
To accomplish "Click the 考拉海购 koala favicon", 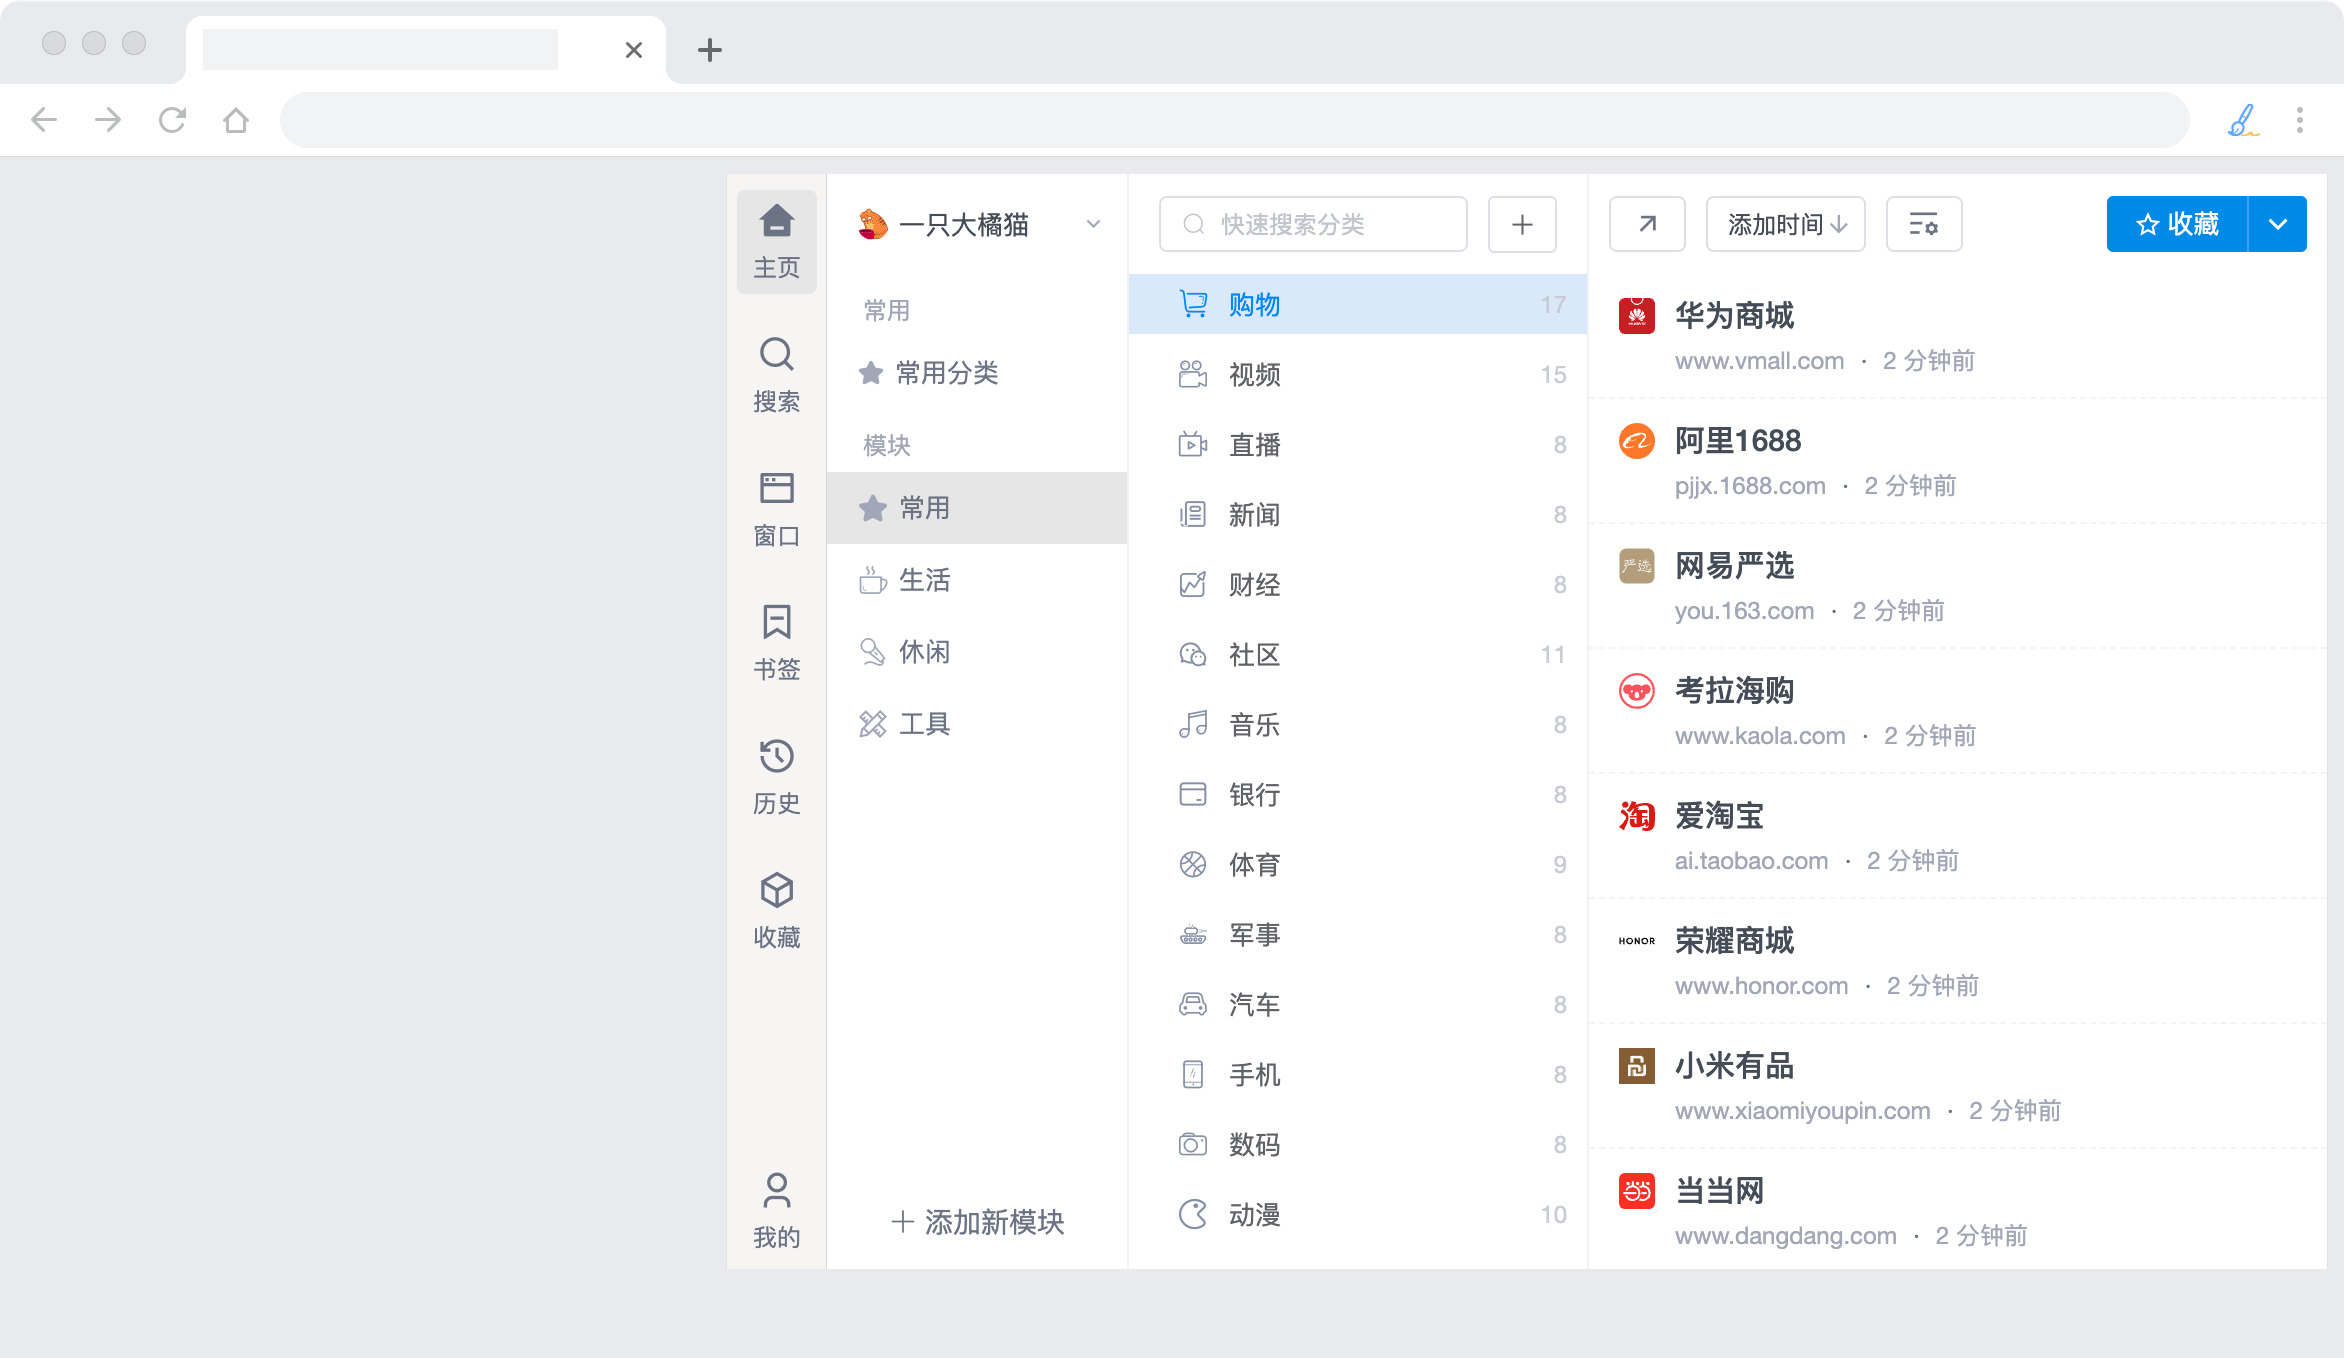I will (x=1637, y=691).
